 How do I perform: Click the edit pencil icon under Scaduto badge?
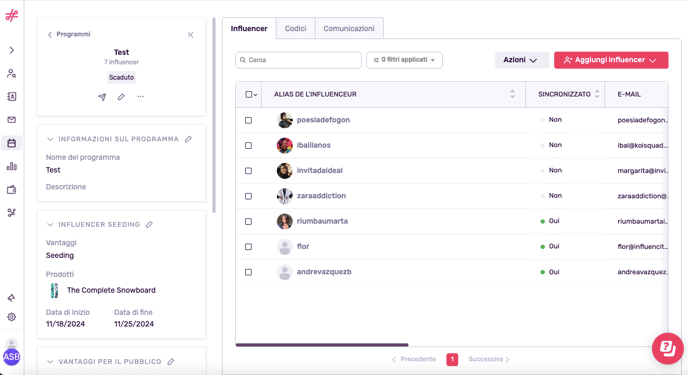pos(121,96)
